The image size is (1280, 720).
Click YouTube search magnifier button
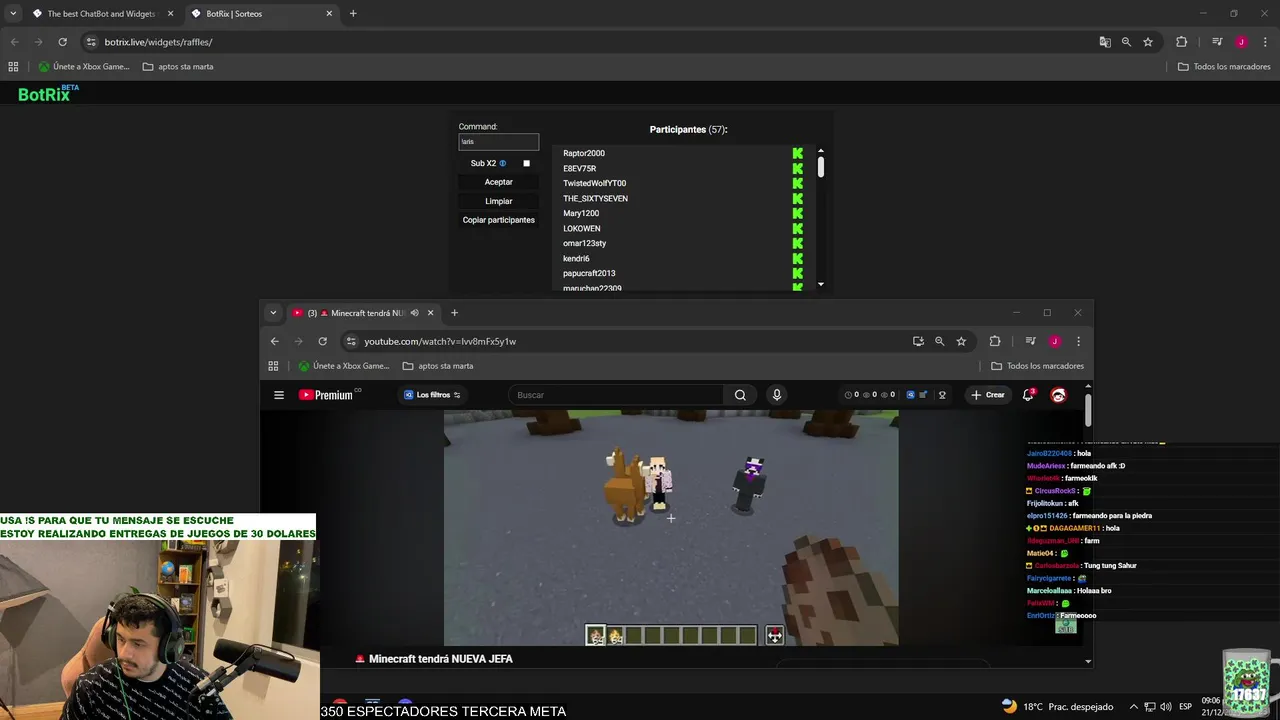[x=740, y=395]
